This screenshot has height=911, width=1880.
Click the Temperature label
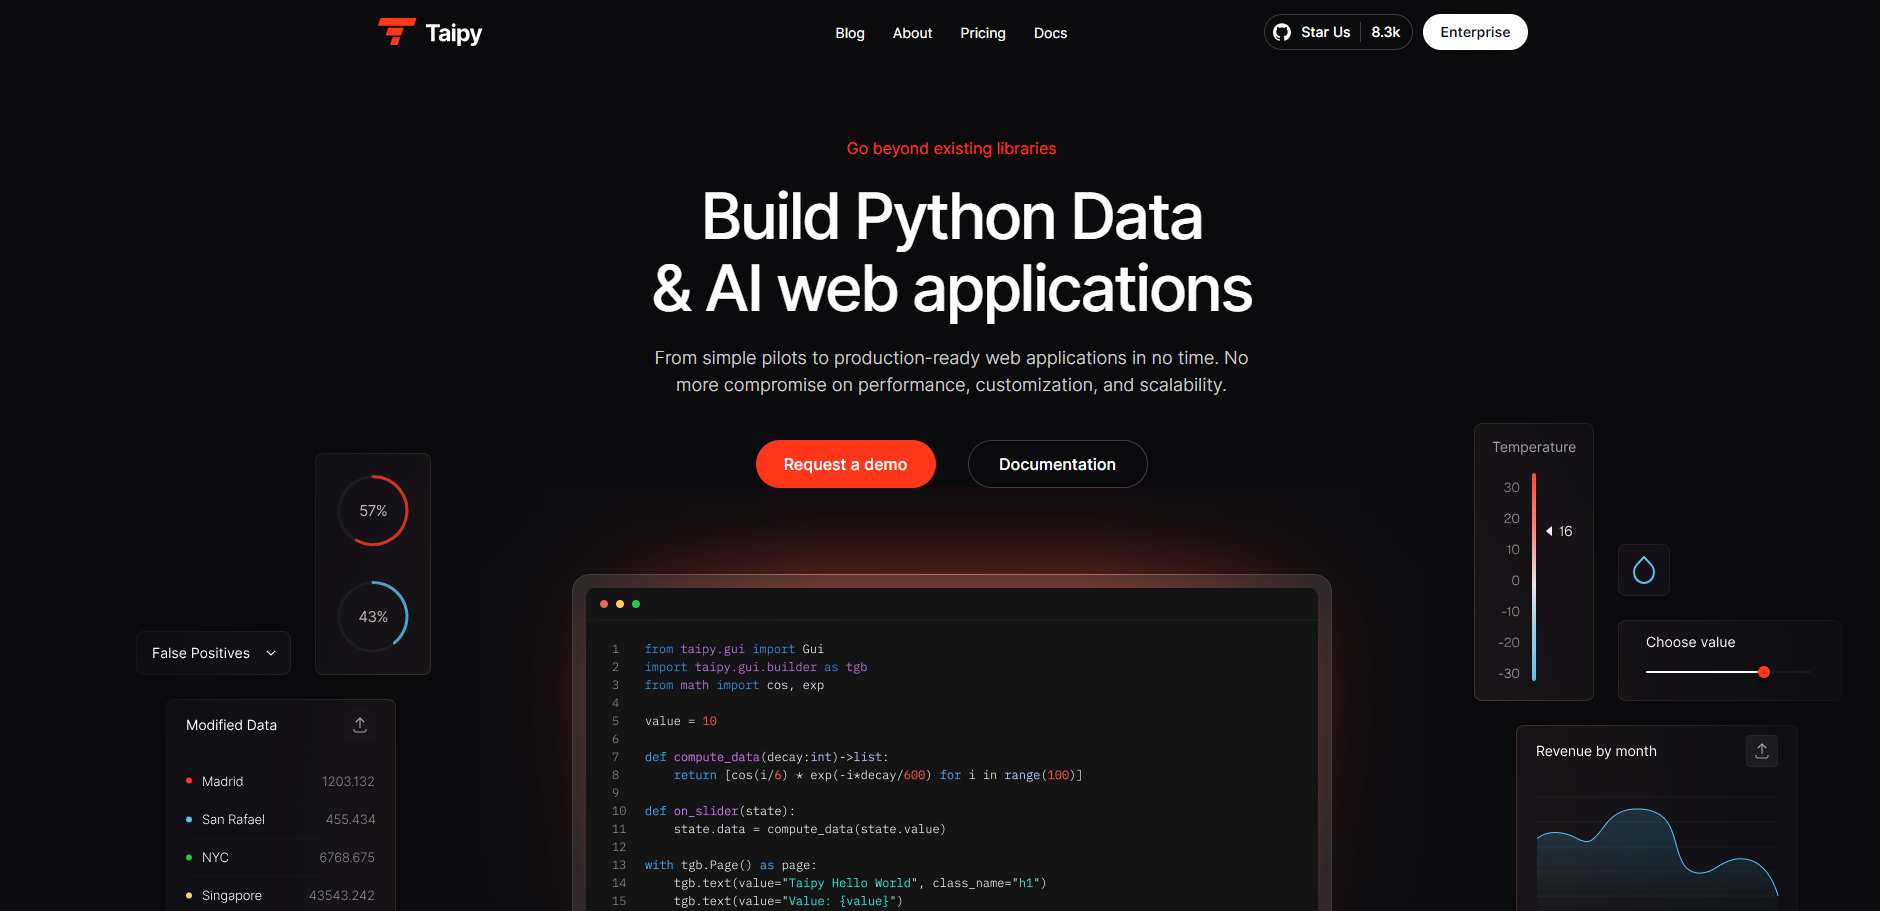coord(1534,447)
